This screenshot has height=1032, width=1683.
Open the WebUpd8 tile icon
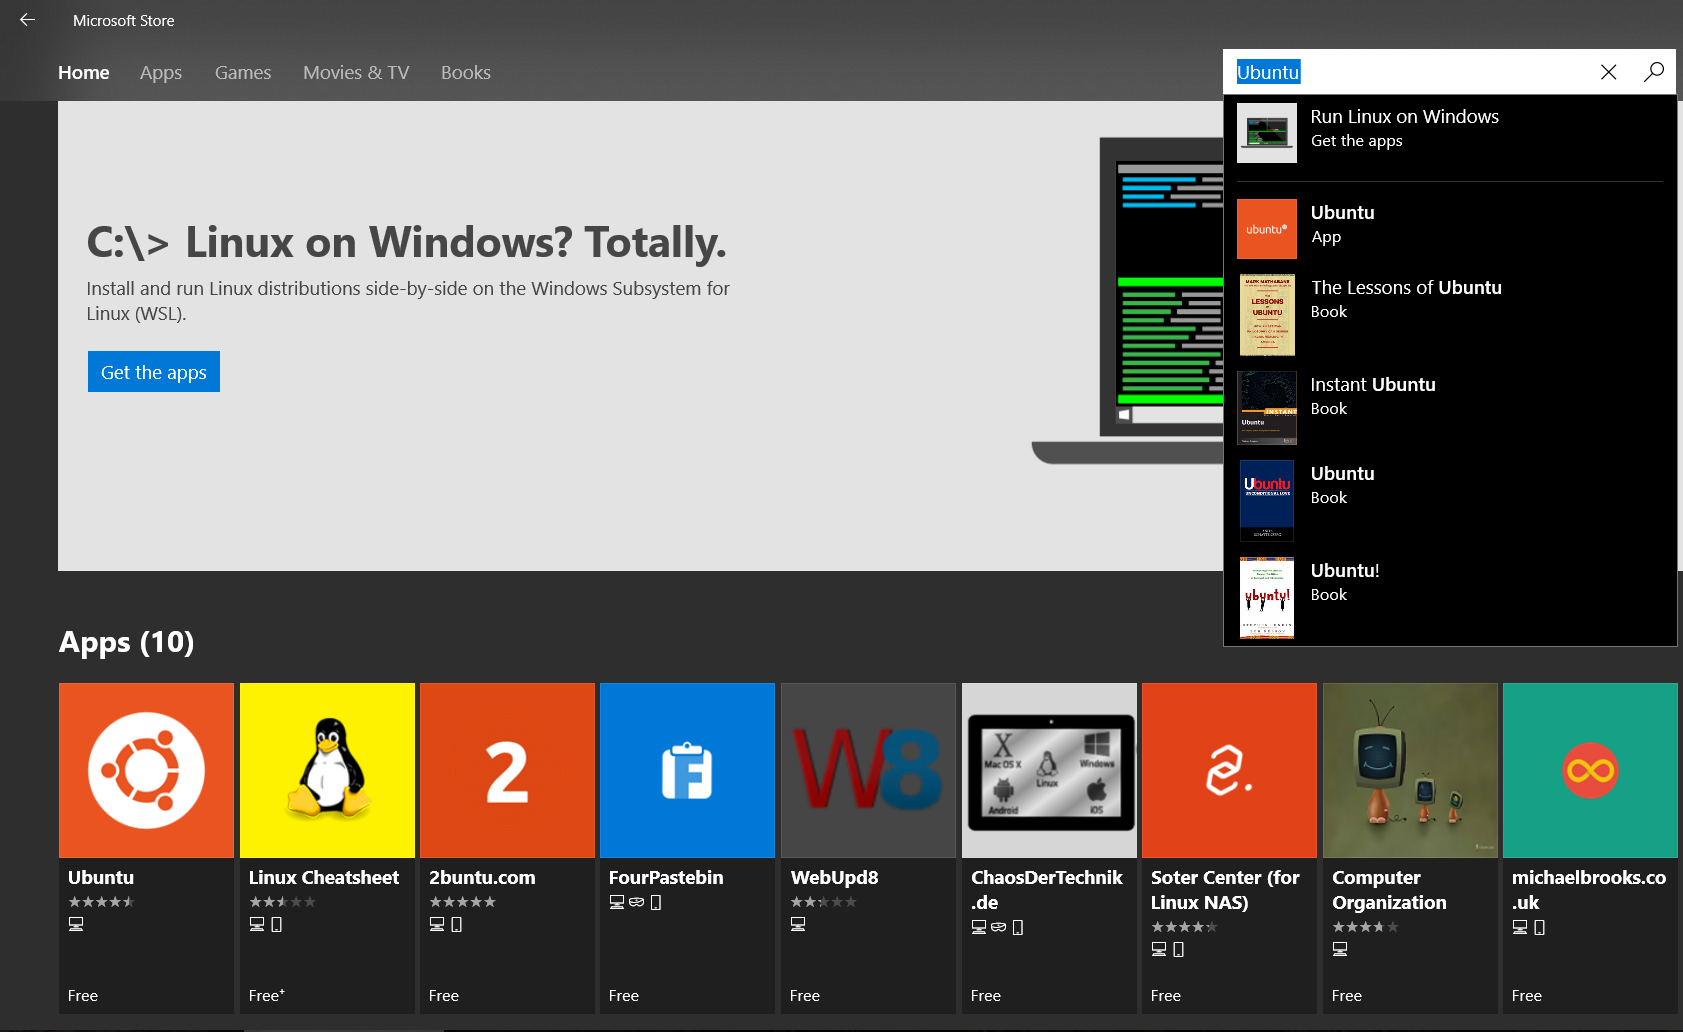868,770
